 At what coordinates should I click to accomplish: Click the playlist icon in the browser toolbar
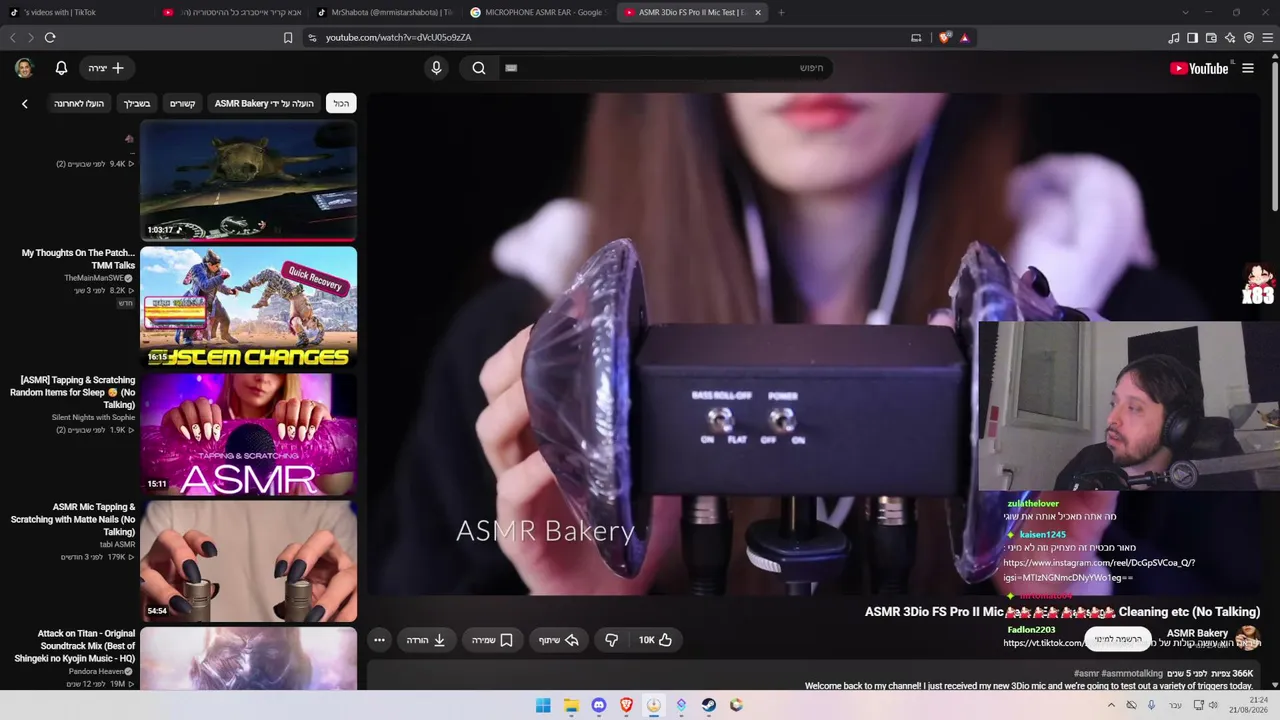click(1173, 37)
